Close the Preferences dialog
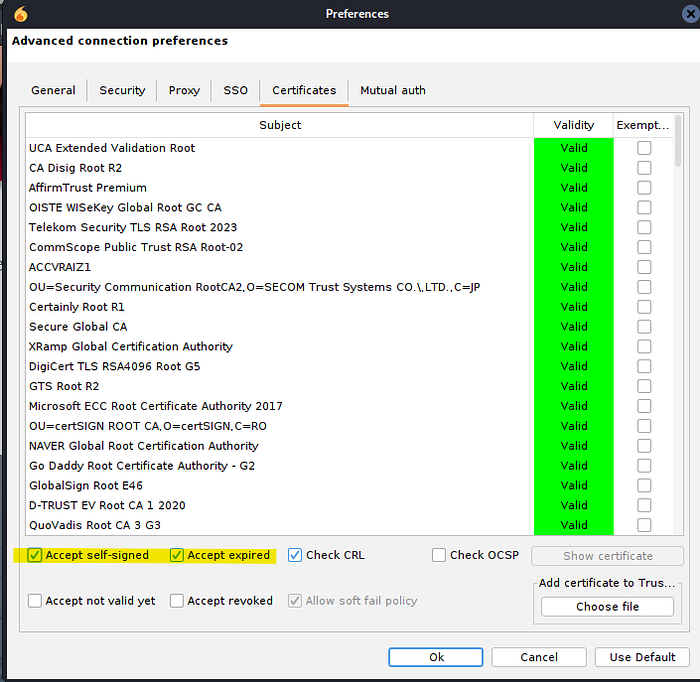Screen dimensions: 700x682 (690, 14)
